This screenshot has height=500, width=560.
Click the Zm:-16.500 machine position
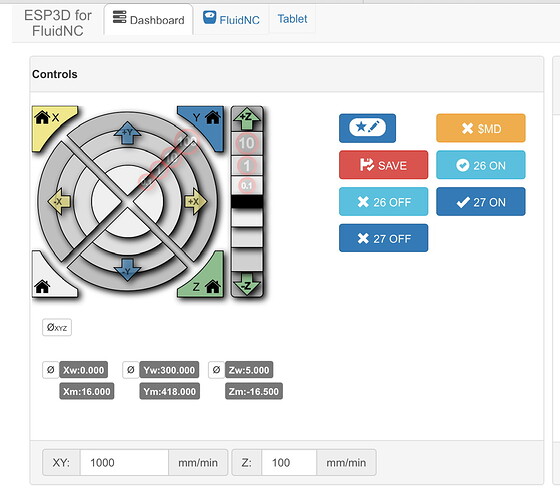click(254, 391)
